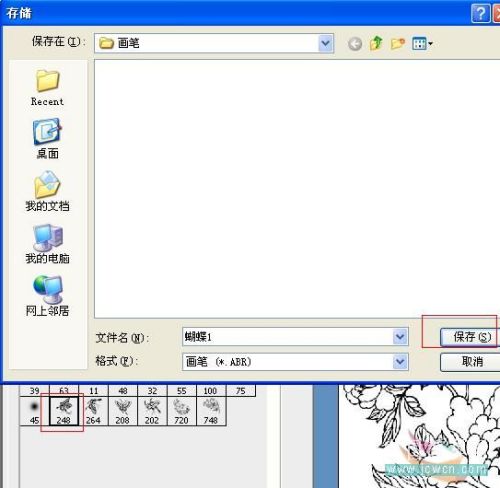Viewport: 500px width, 488px height.
Task: Click the Back navigation arrow
Action: [x=355, y=44]
